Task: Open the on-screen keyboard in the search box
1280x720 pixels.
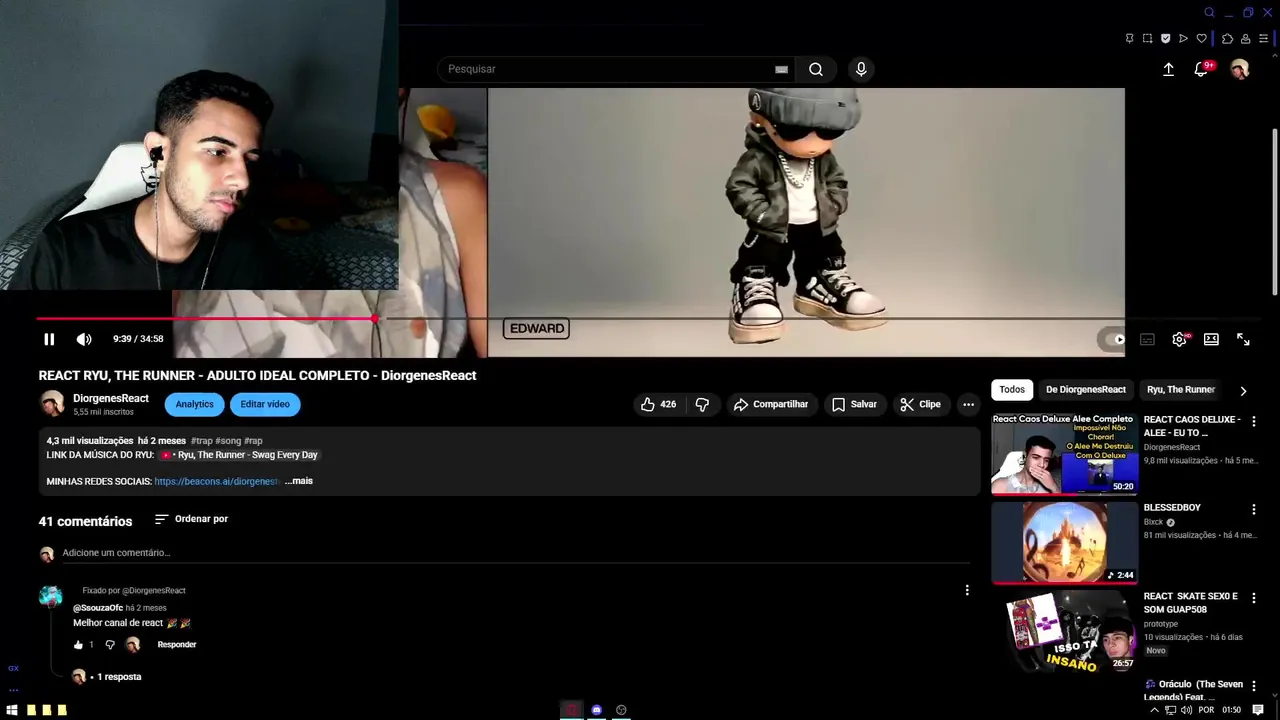Action: pos(781,69)
